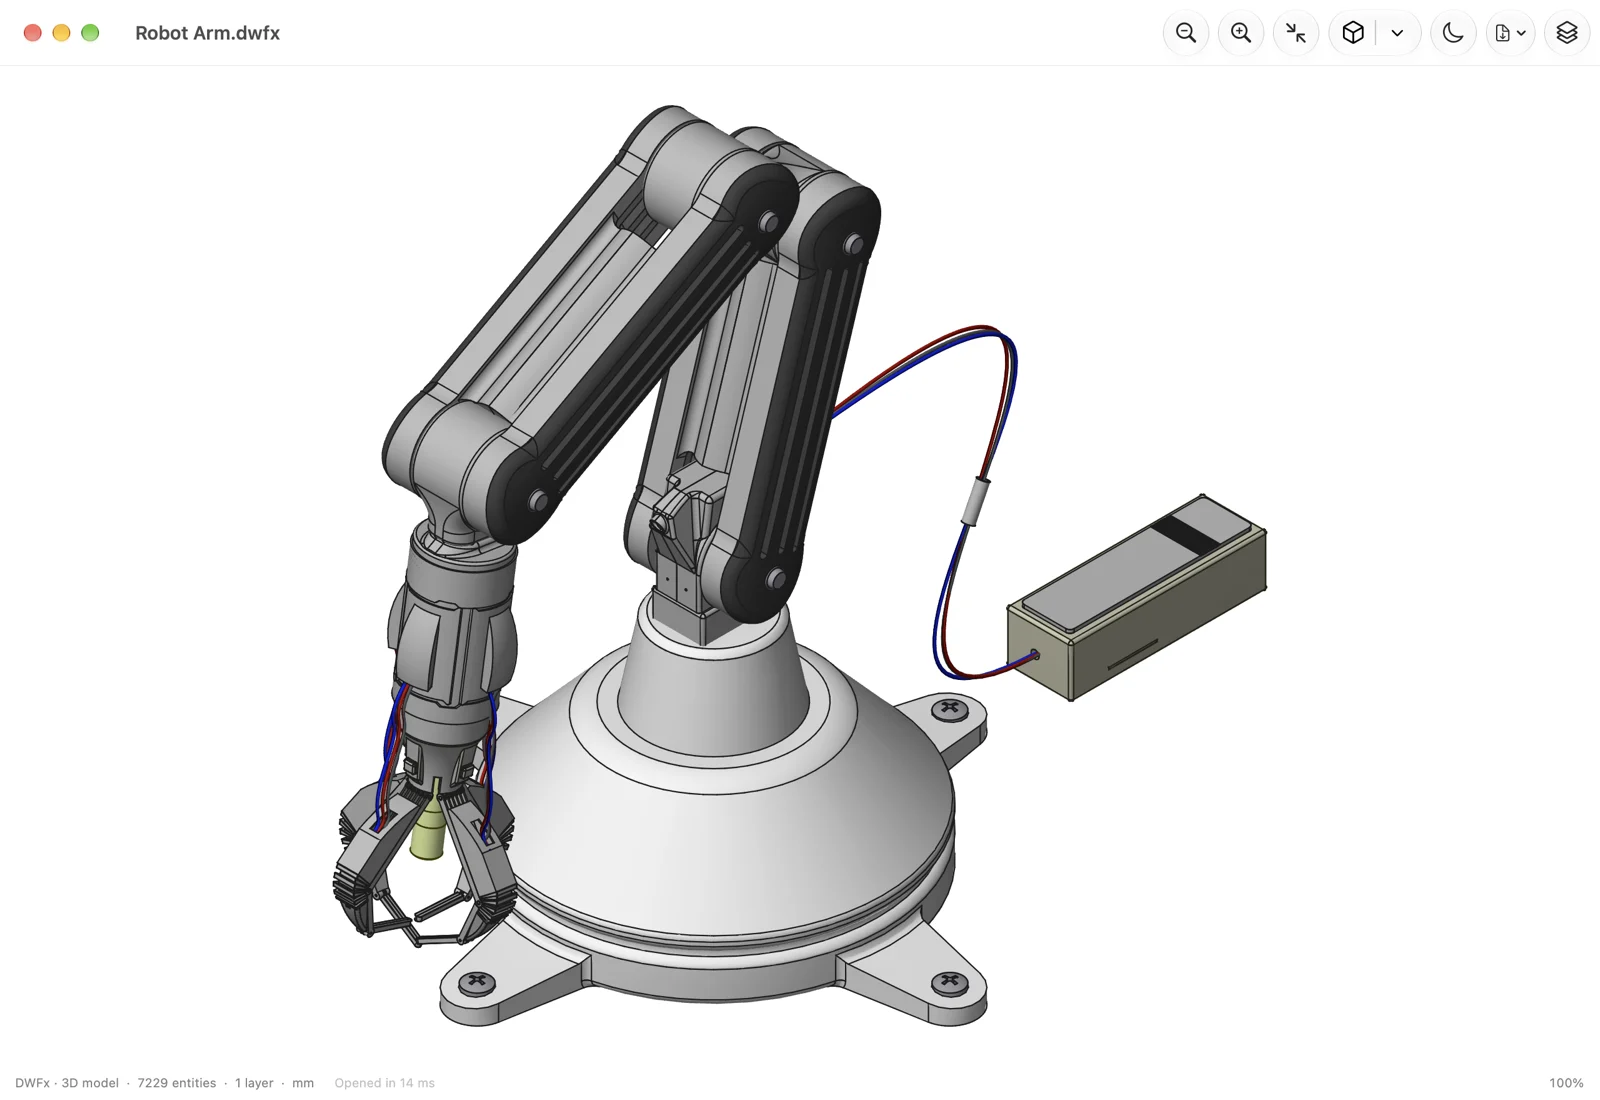Close the Robot Arm.dwfx window
Viewport: 1600px width, 1100px height.
32,33
